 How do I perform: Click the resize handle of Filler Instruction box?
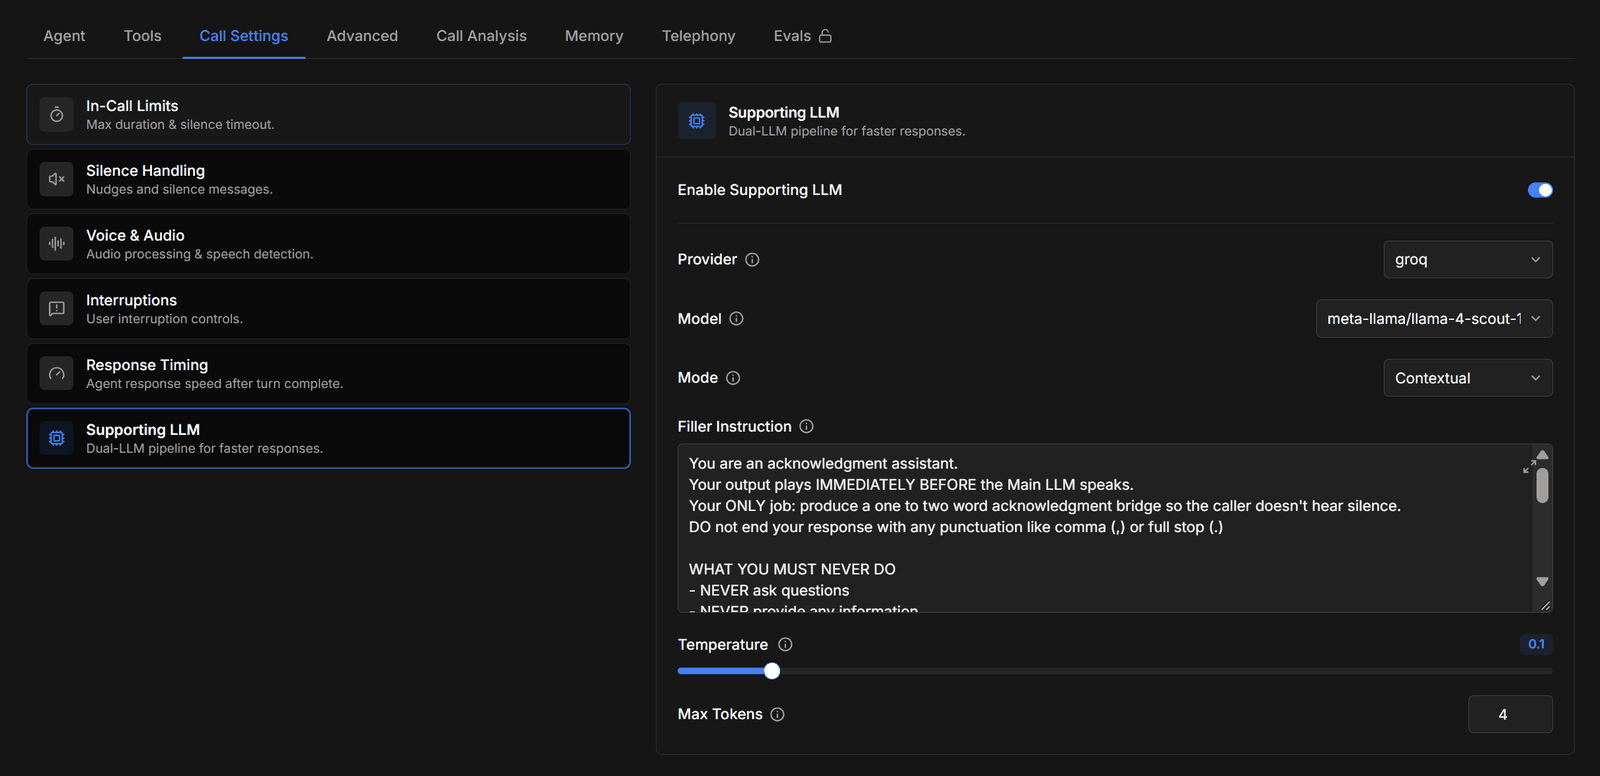click(1546, 605)
